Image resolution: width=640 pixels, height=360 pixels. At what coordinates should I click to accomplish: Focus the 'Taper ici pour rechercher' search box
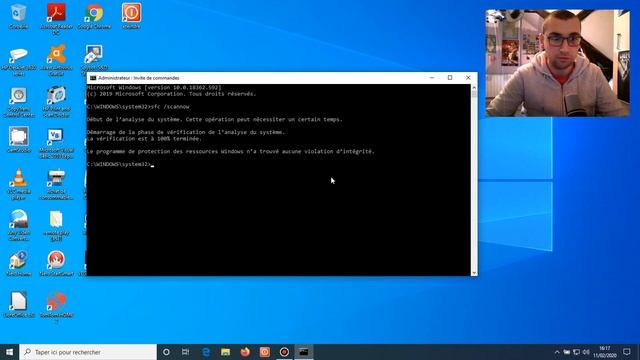(x=88, y=352)
